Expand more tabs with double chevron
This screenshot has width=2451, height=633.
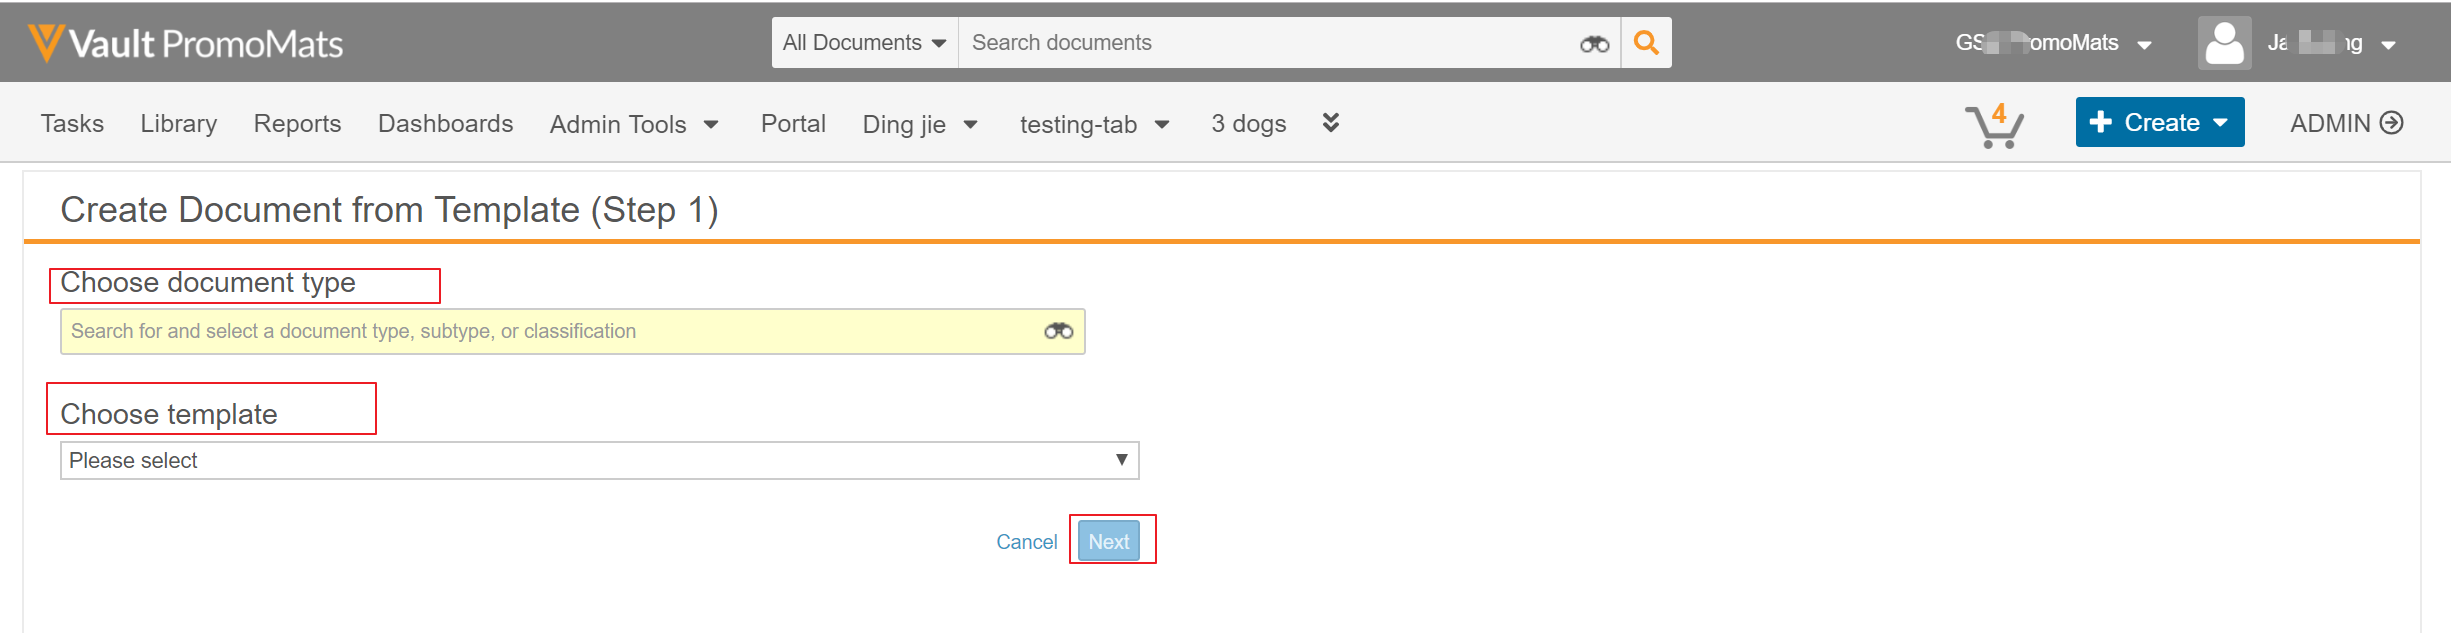1330,123
